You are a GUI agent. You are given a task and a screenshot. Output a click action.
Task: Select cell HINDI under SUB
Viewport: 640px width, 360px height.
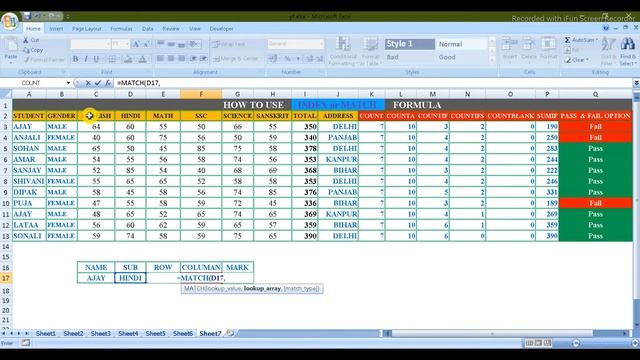130,278
